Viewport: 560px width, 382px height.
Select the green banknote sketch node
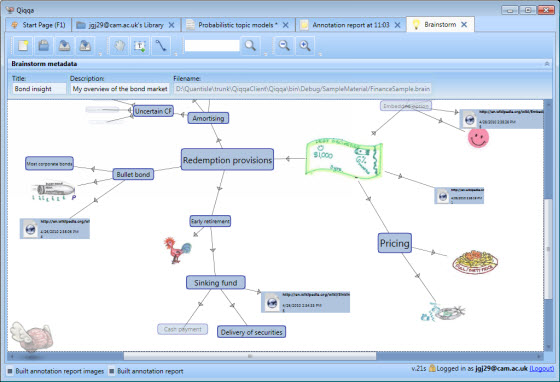[344, 158]
